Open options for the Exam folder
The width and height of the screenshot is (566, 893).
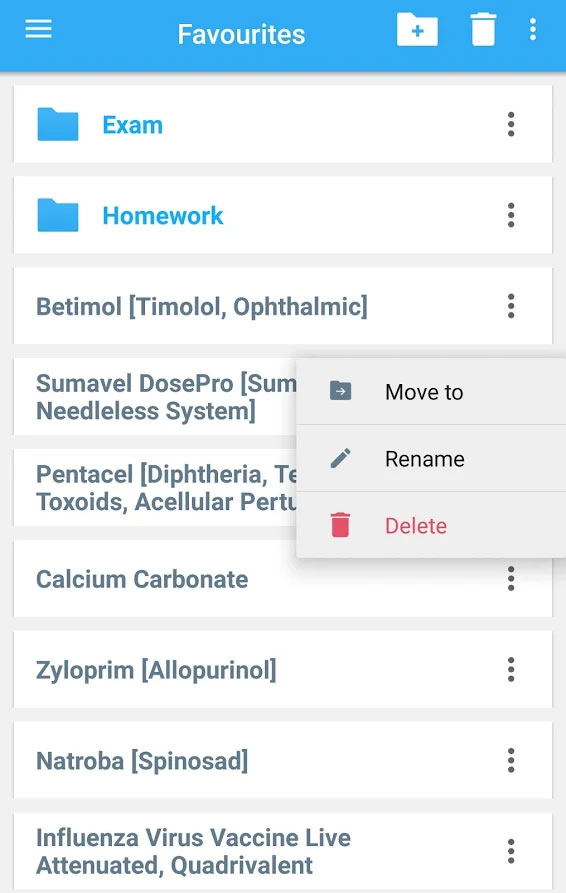point(511,124)
